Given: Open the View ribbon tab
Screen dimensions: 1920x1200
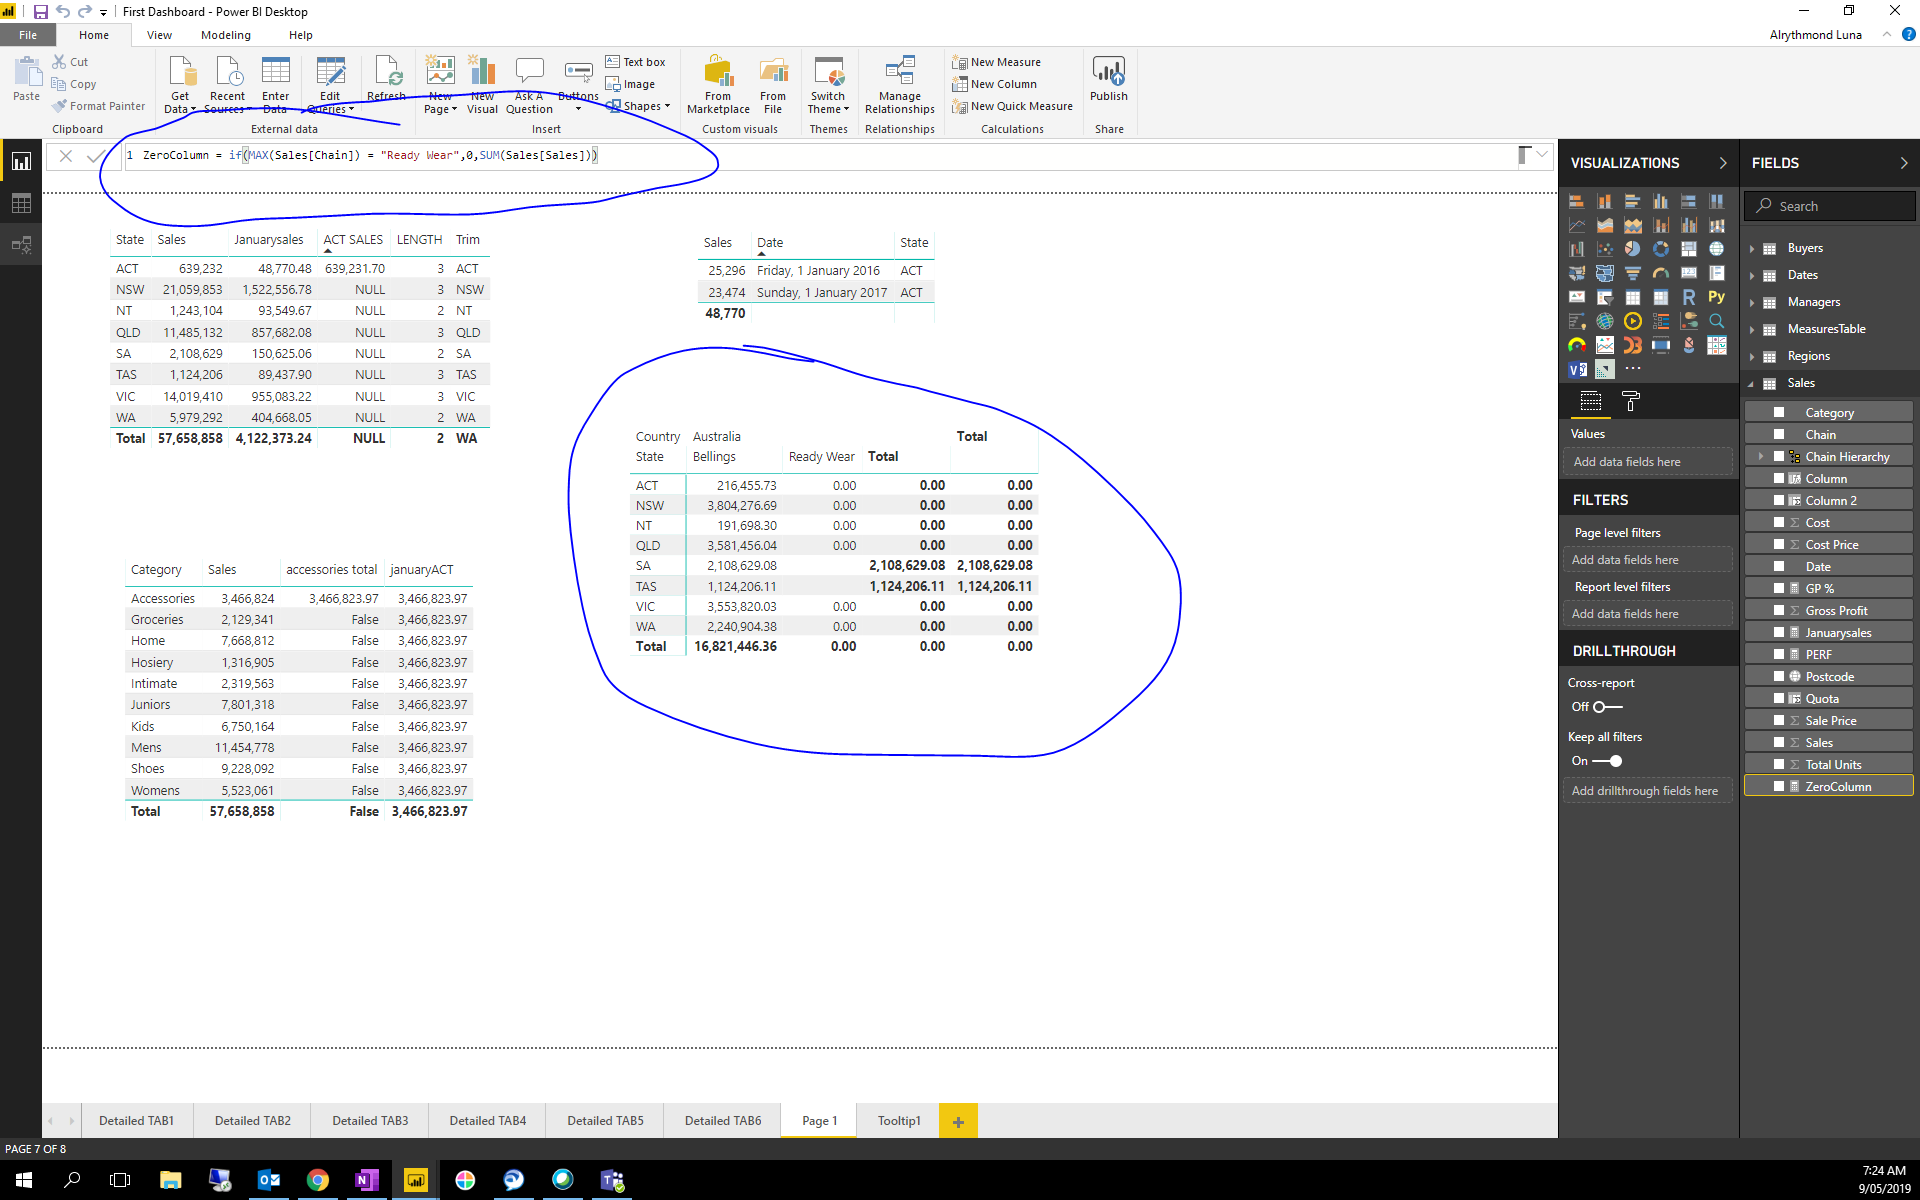Looking at the screenshot, I should click(159, 35).
